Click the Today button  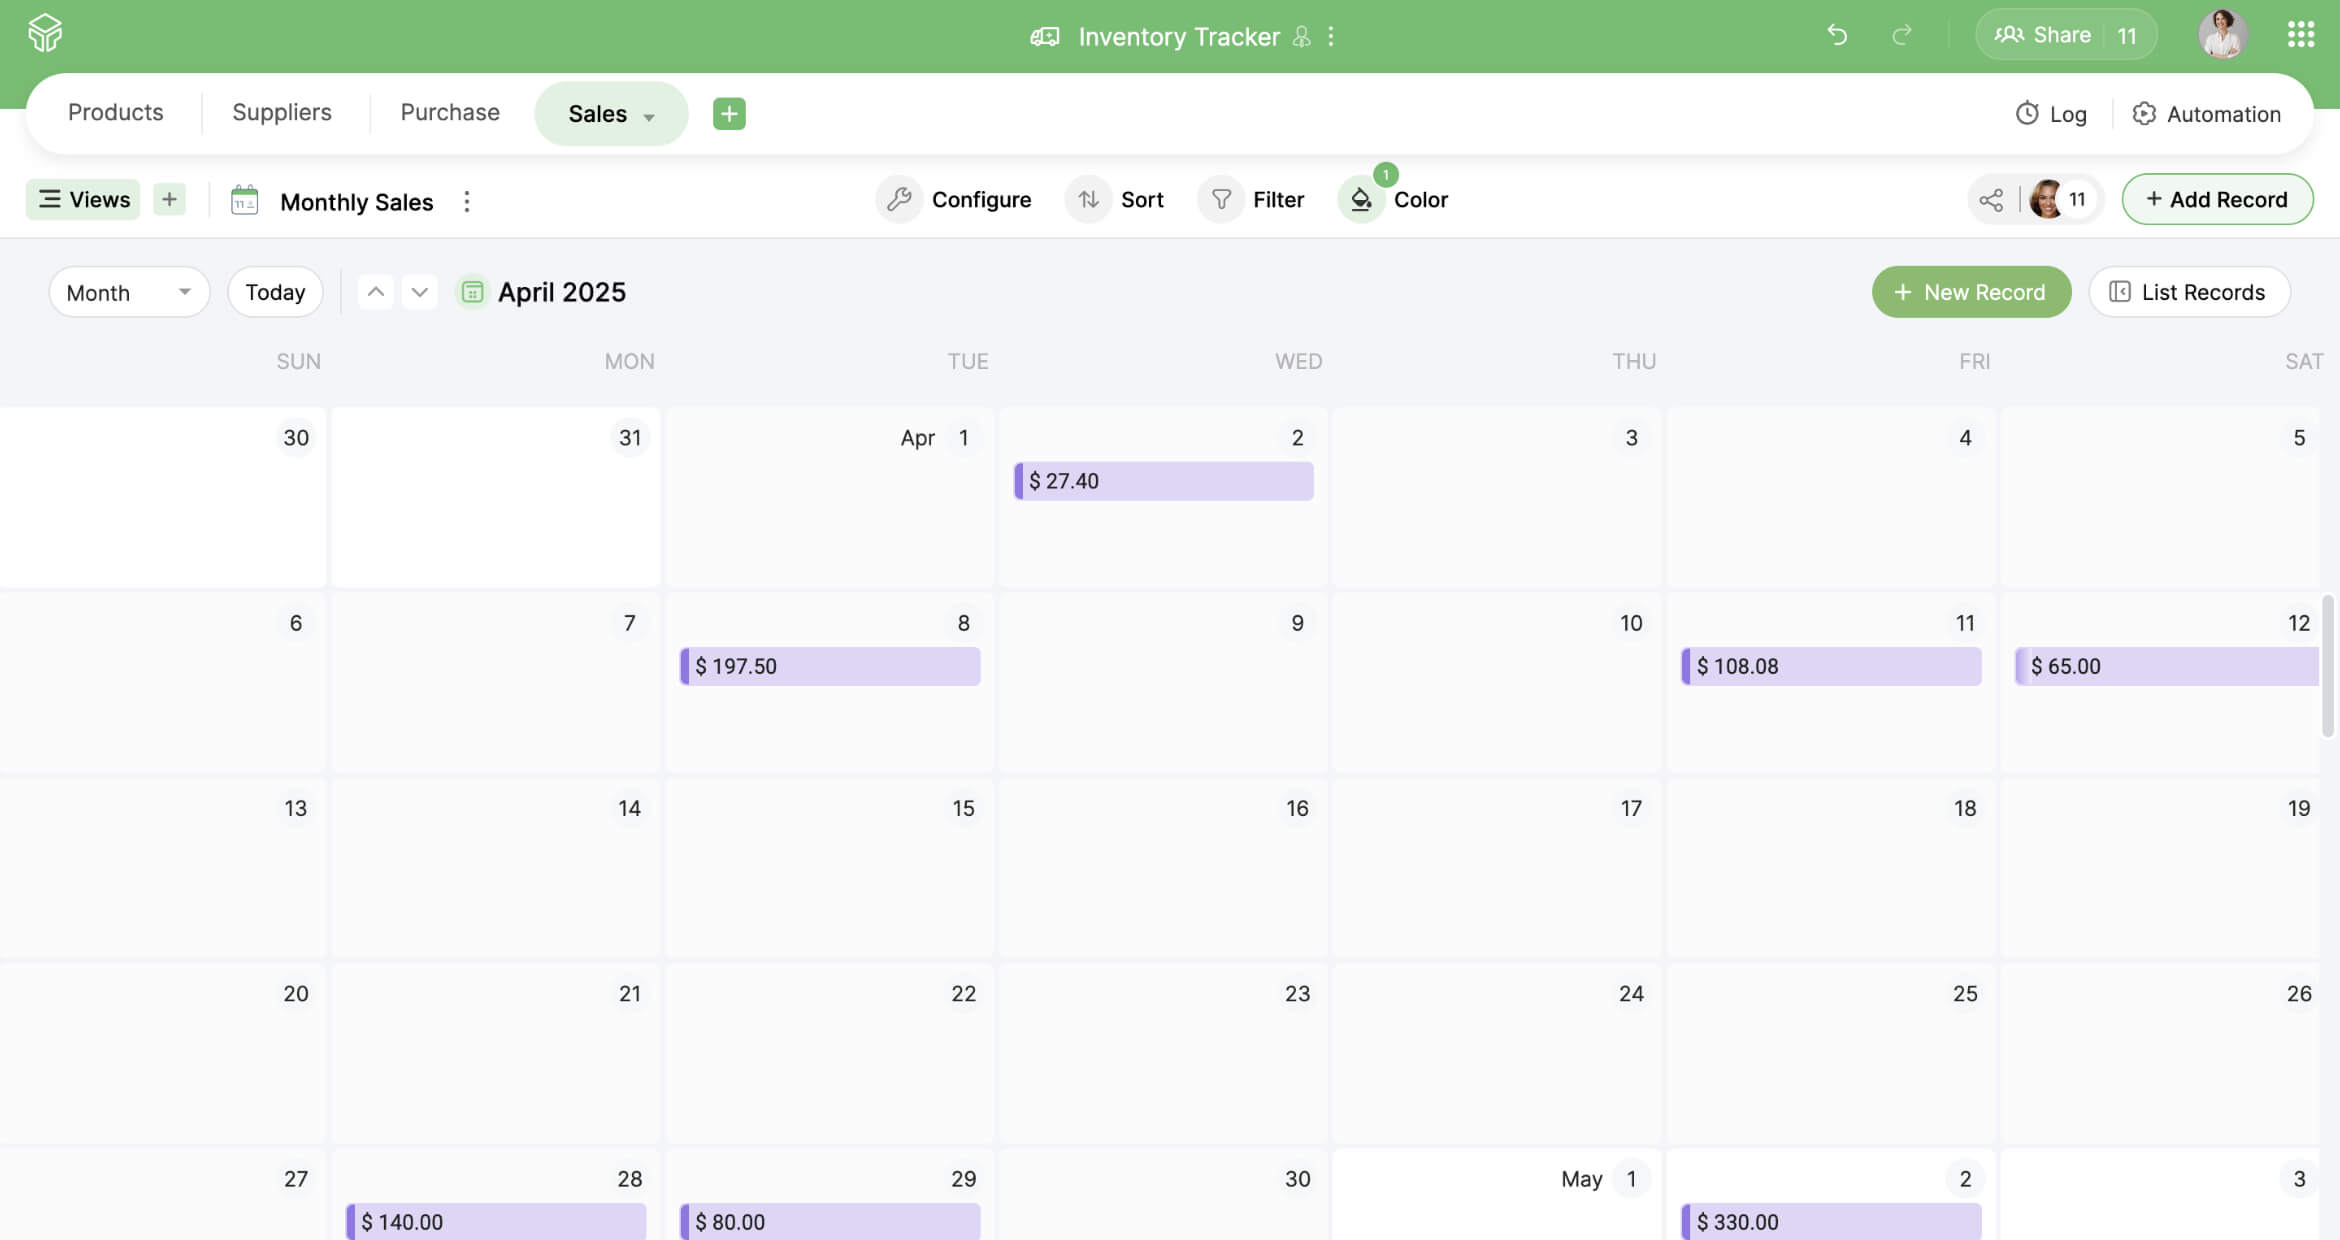click(x=275, y=292)
